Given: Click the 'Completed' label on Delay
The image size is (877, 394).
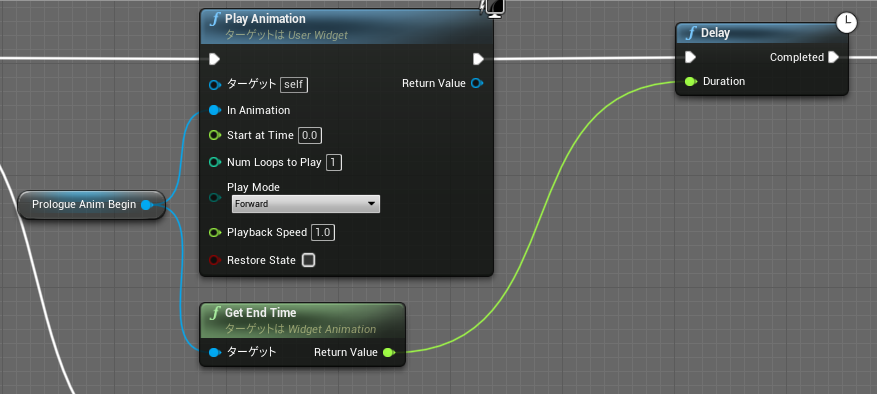Looking at the screenshot, I should point(796,58).
